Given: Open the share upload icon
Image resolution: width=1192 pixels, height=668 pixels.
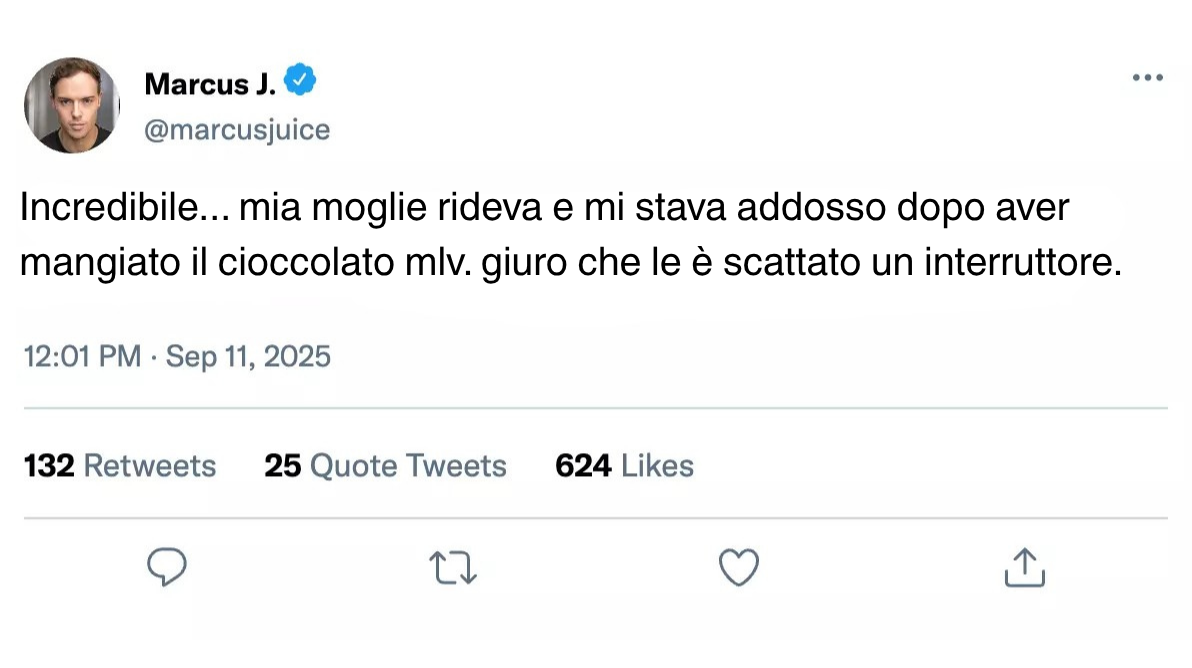Looking at the screenshot, I should point(1024,567).
